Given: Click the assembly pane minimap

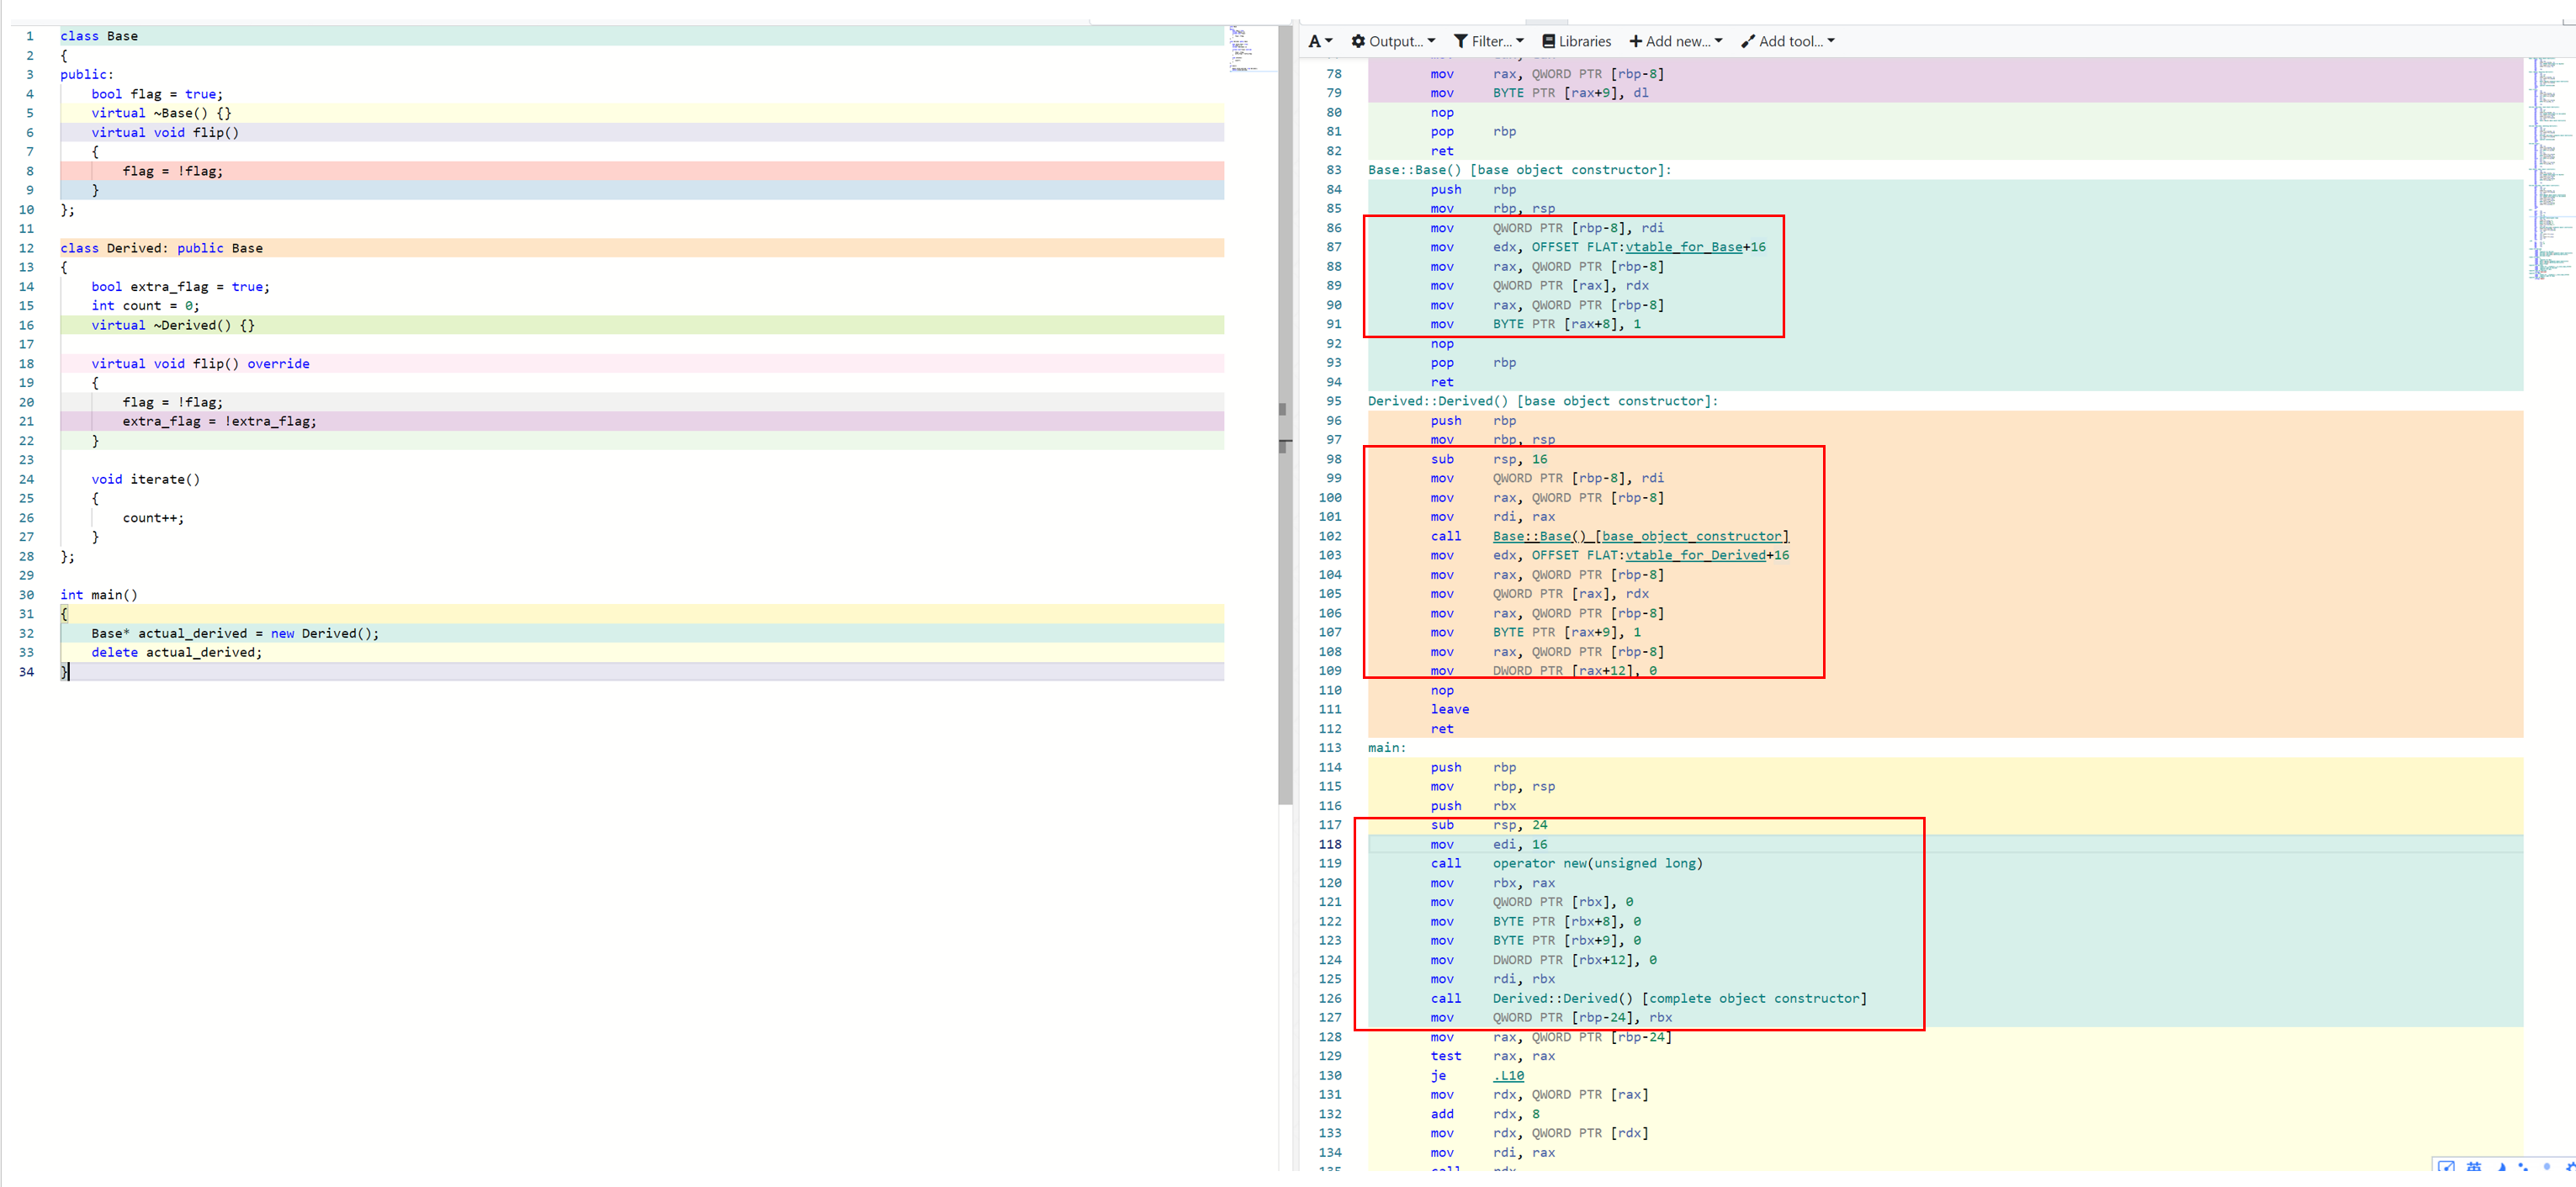Looking at the screenshot, I should pyautogui.click(x=2549, y=170).
